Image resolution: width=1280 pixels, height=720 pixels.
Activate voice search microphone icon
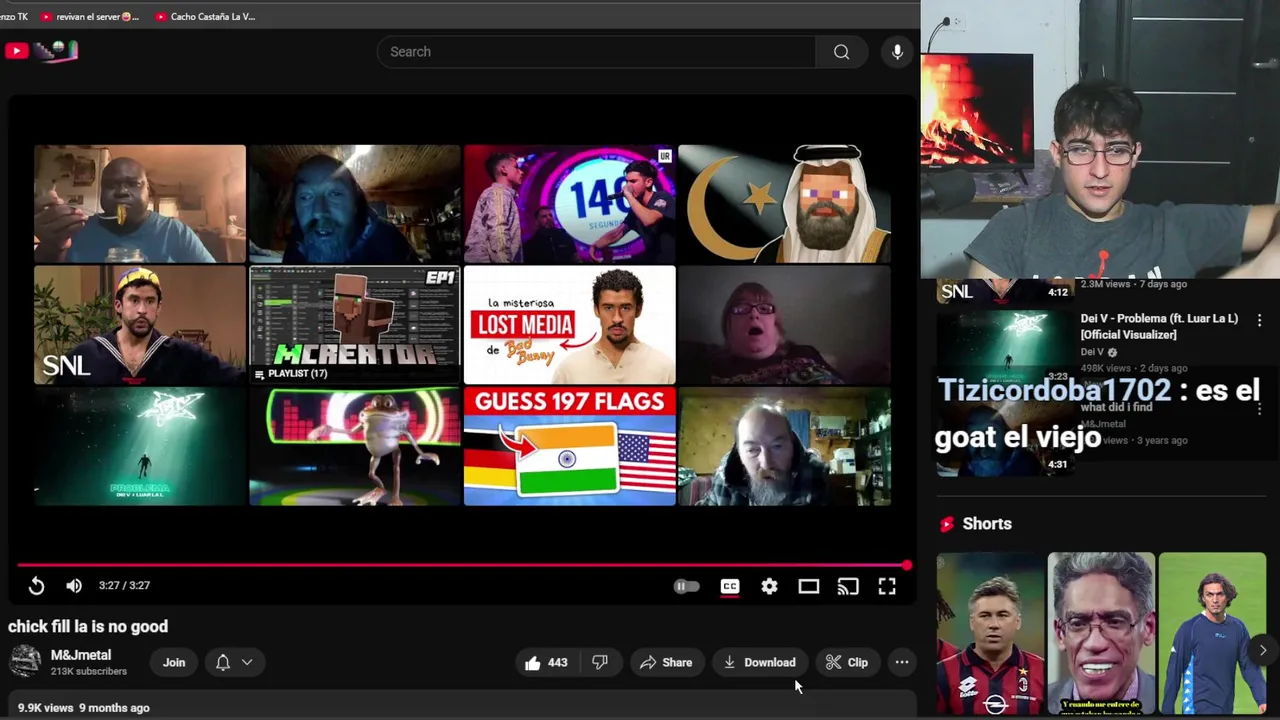(897, 52)
